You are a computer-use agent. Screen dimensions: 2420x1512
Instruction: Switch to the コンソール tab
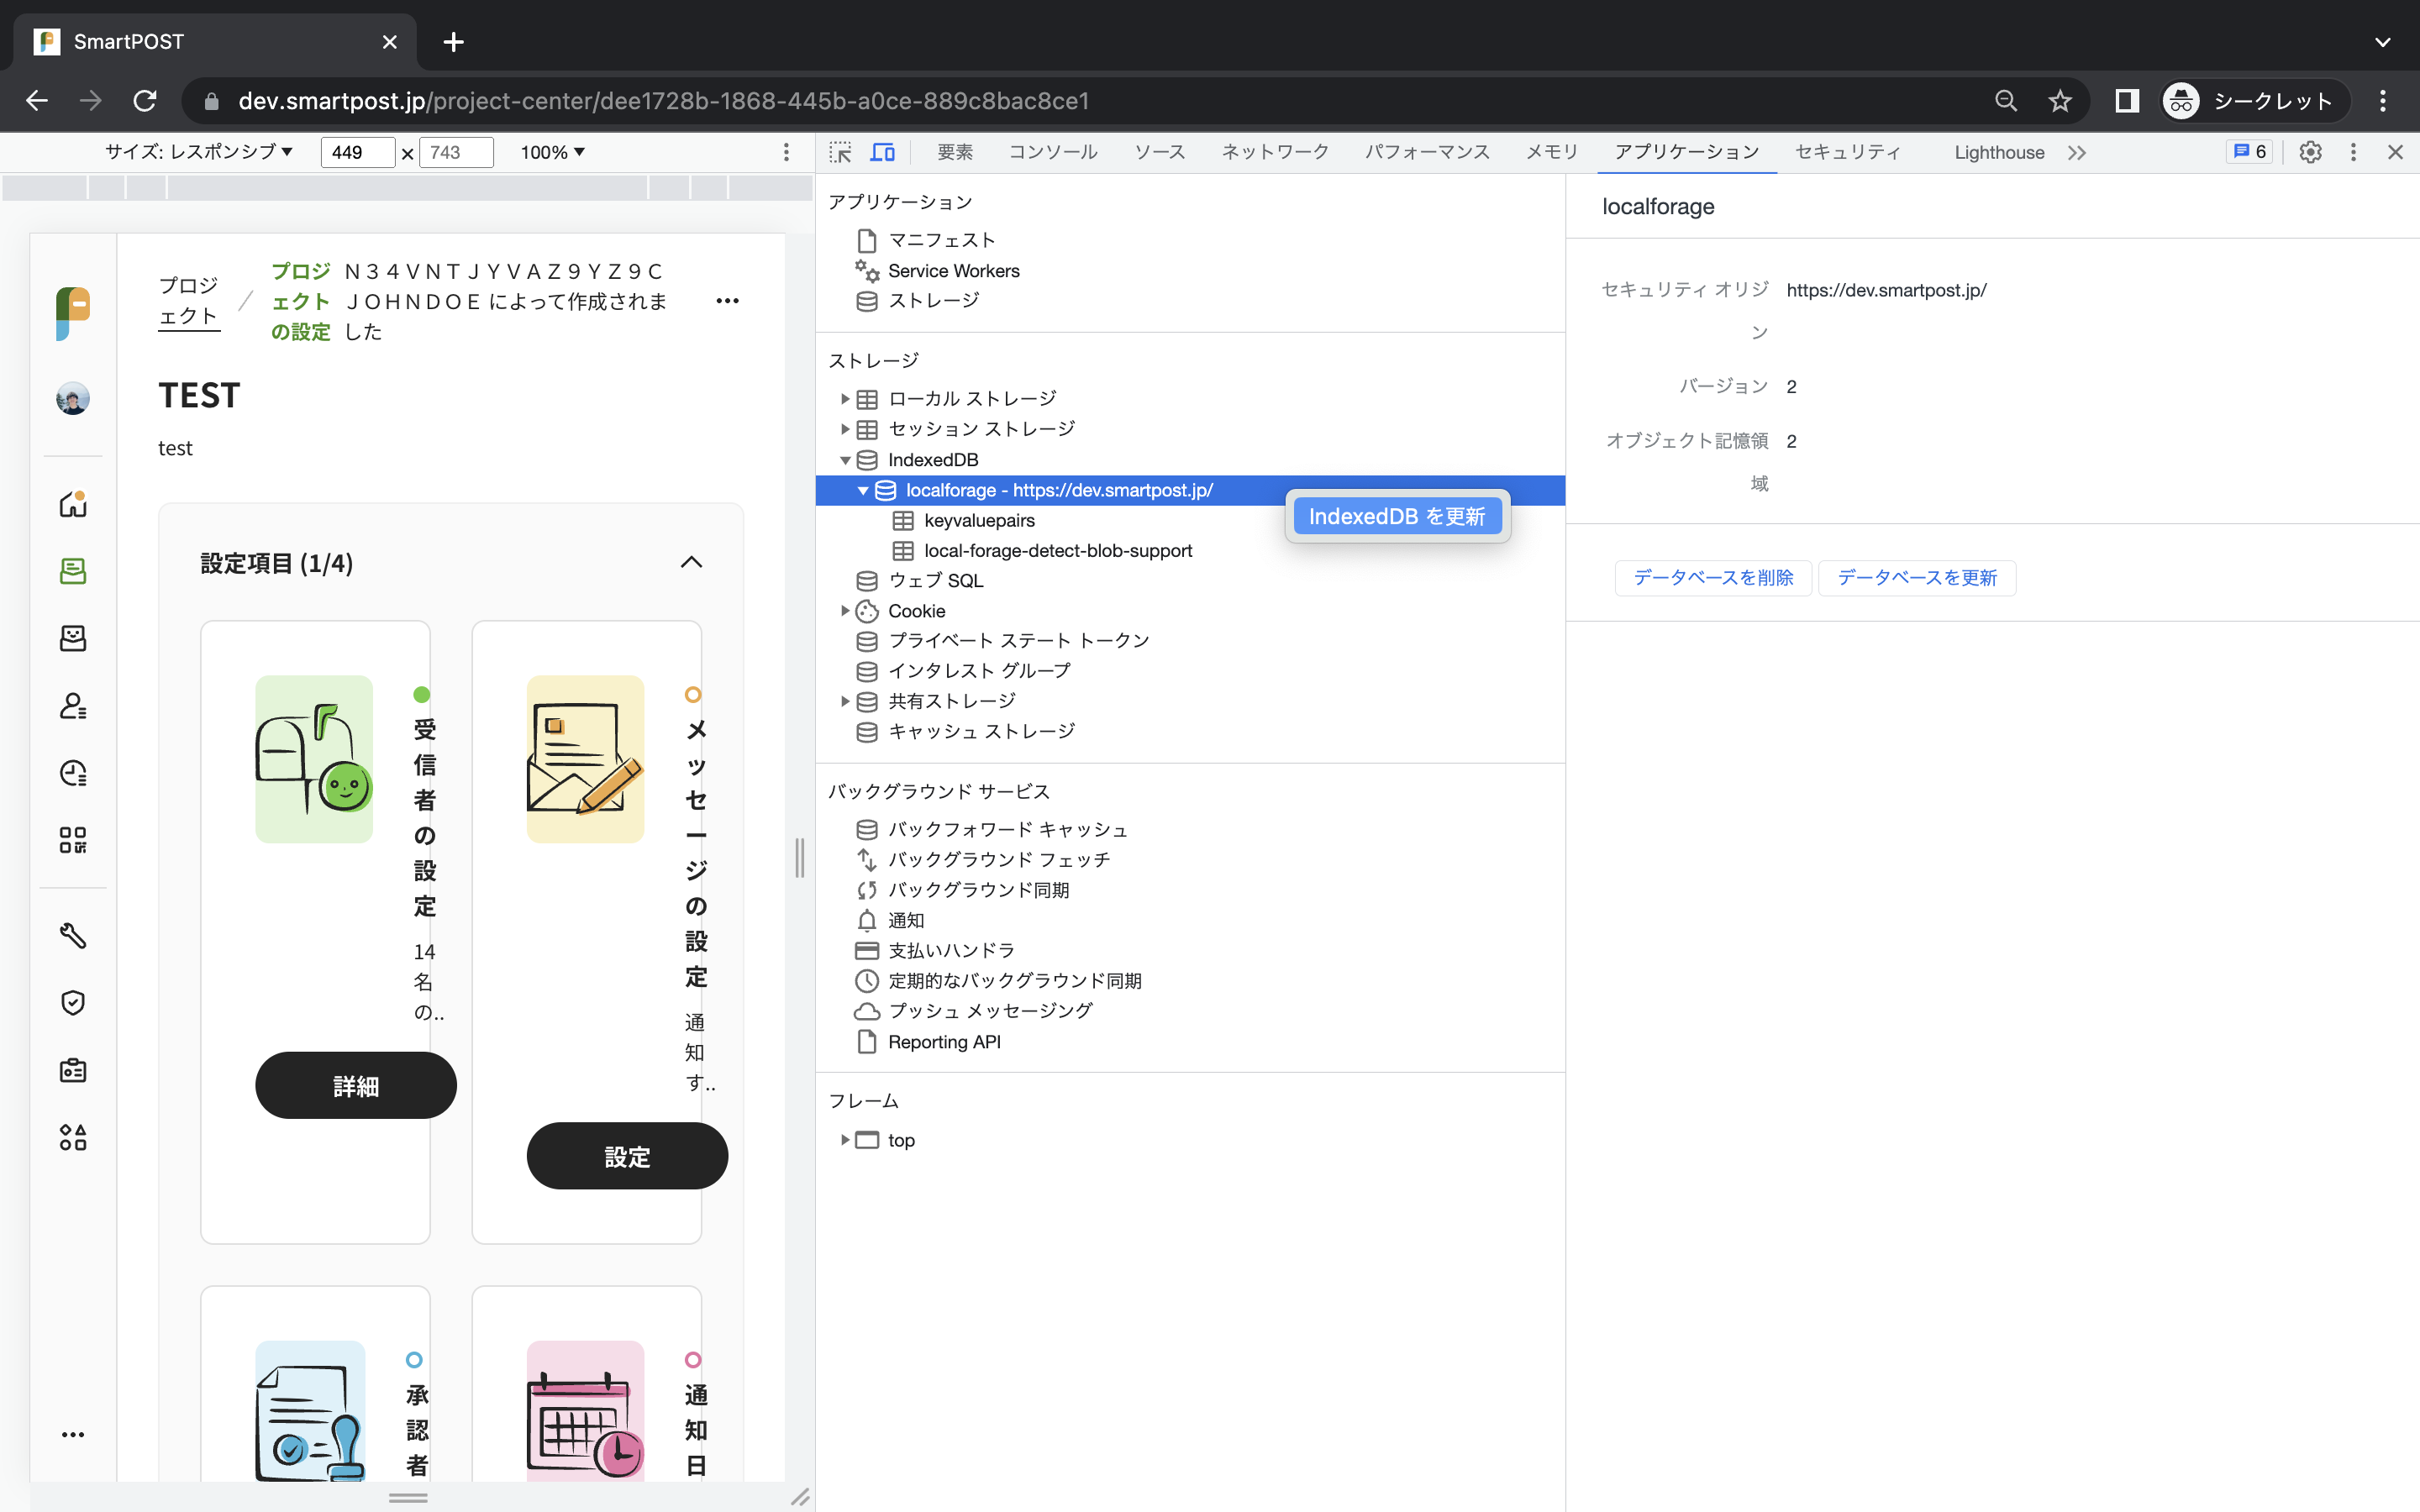click(x=1052, y=152)
